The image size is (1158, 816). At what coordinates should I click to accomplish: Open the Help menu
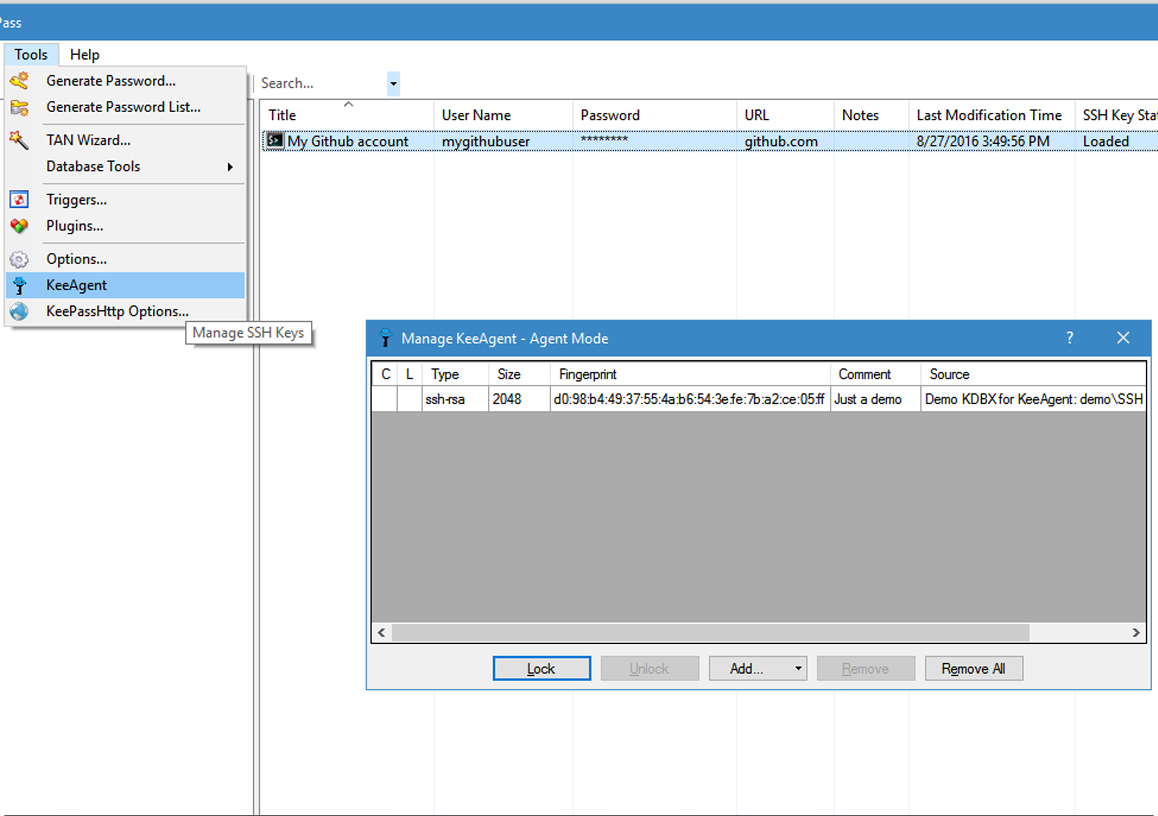coord(84,54)
